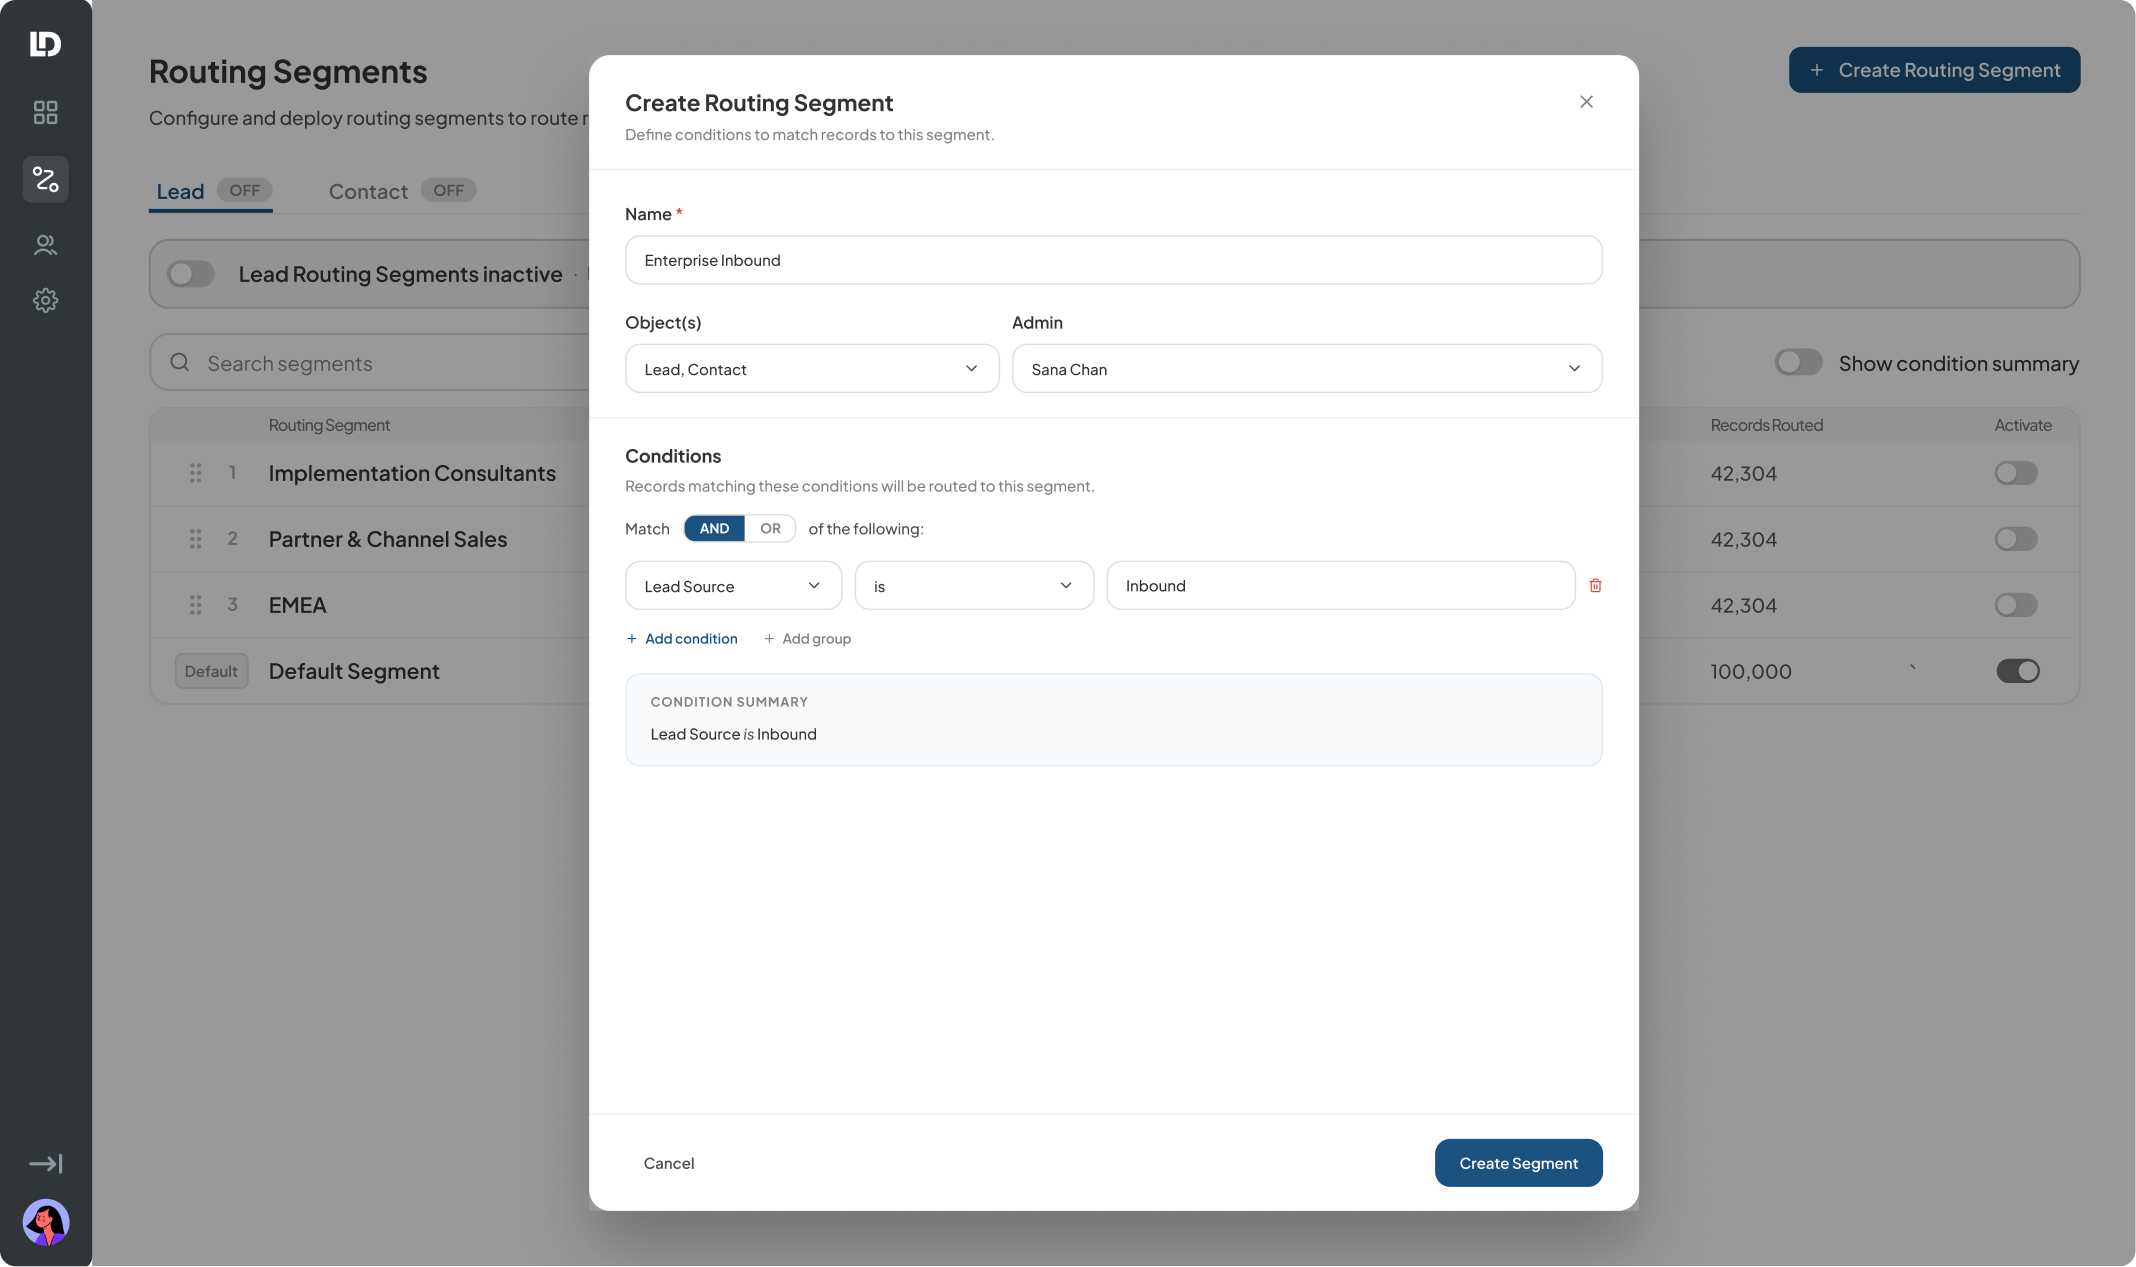Click Cancel in the dialog

click(x=669, y=1163)
